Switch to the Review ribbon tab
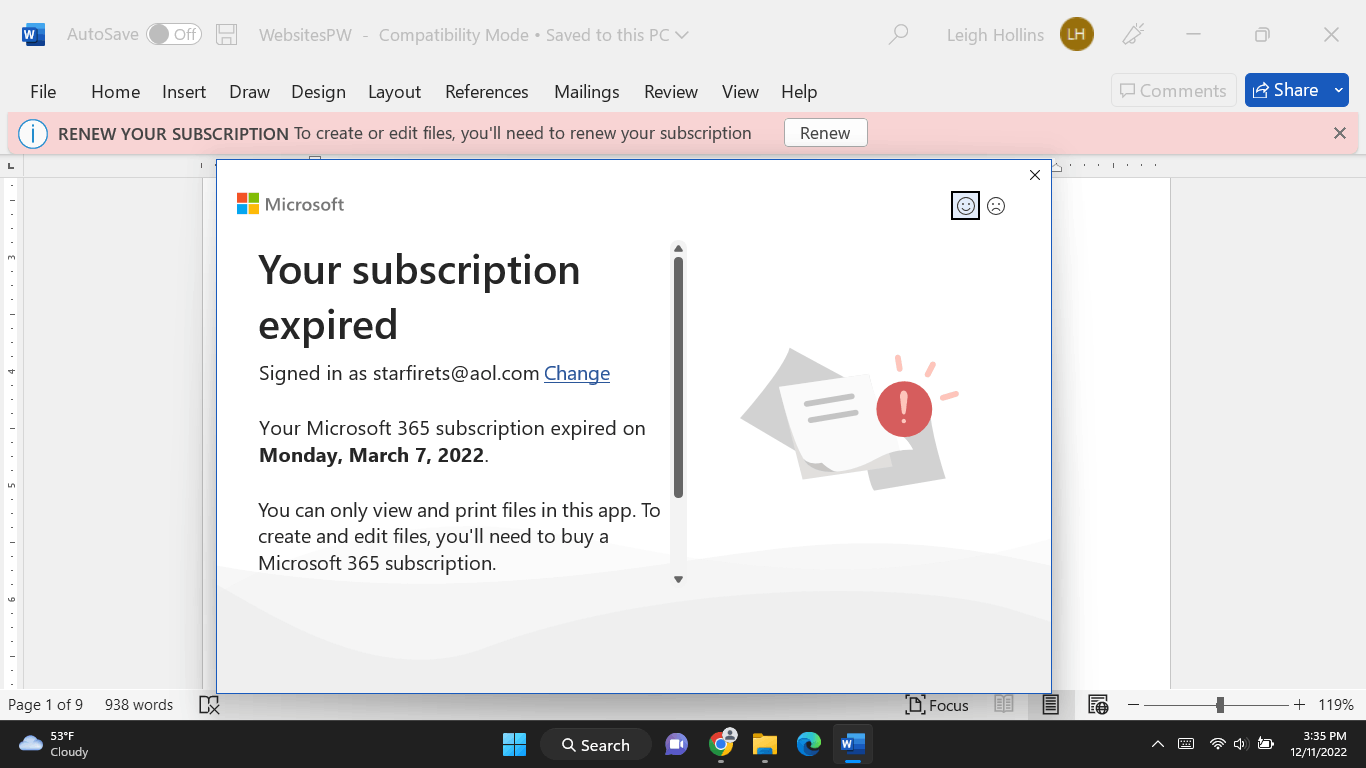 pos(670,91)
